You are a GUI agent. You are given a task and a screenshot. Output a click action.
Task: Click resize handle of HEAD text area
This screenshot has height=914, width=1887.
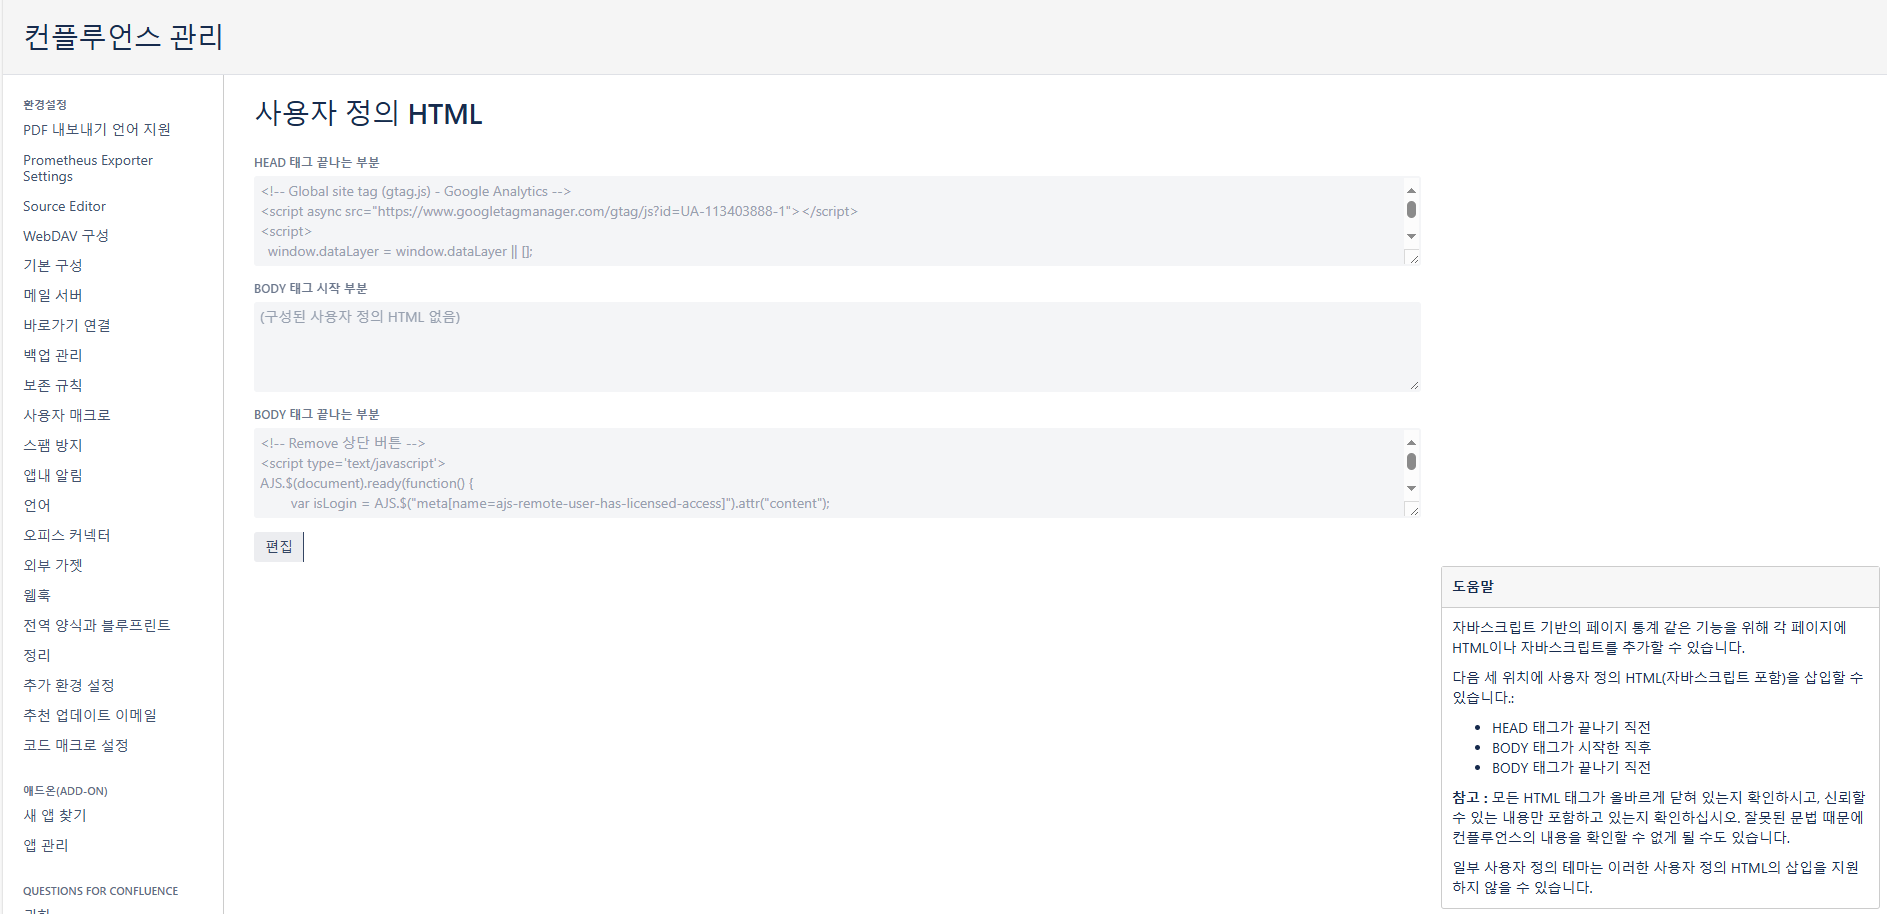click(1413, 259)
